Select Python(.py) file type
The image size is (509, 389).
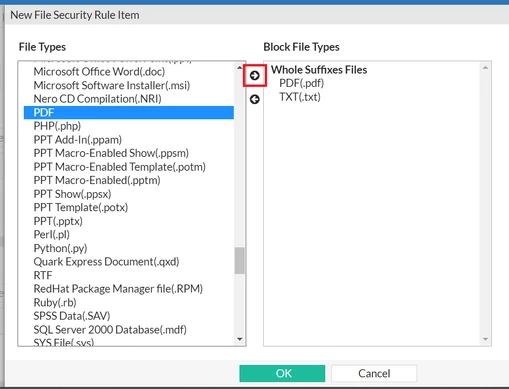coord(60,248)
